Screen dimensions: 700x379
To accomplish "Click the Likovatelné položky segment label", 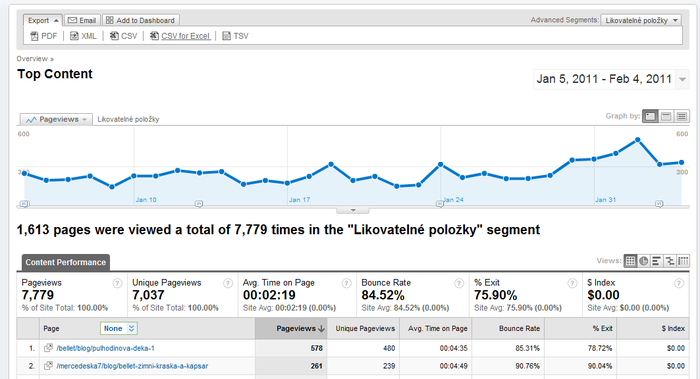I will [x=128, y=119].
